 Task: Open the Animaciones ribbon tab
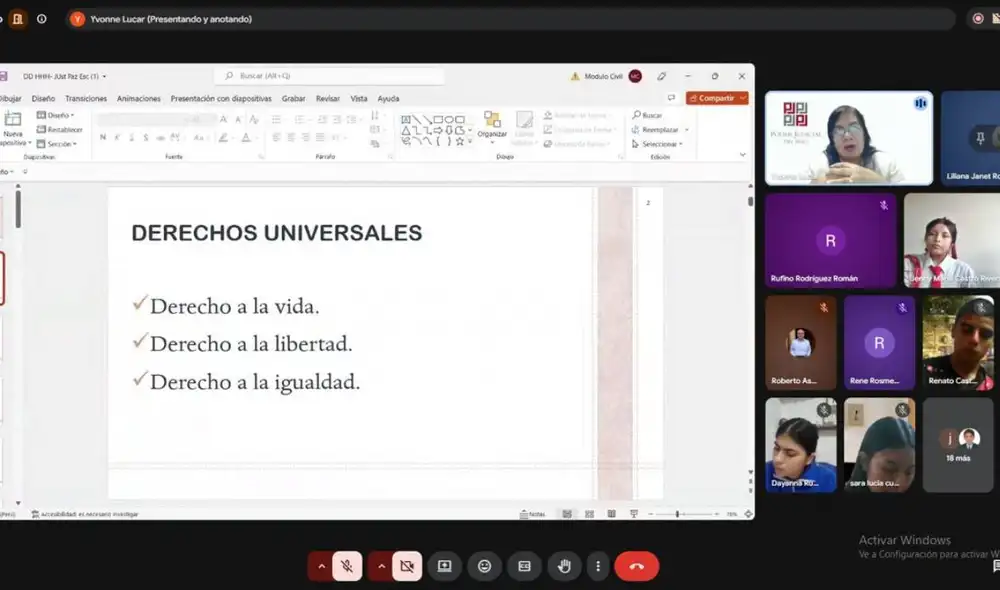[x=138, y=99]
